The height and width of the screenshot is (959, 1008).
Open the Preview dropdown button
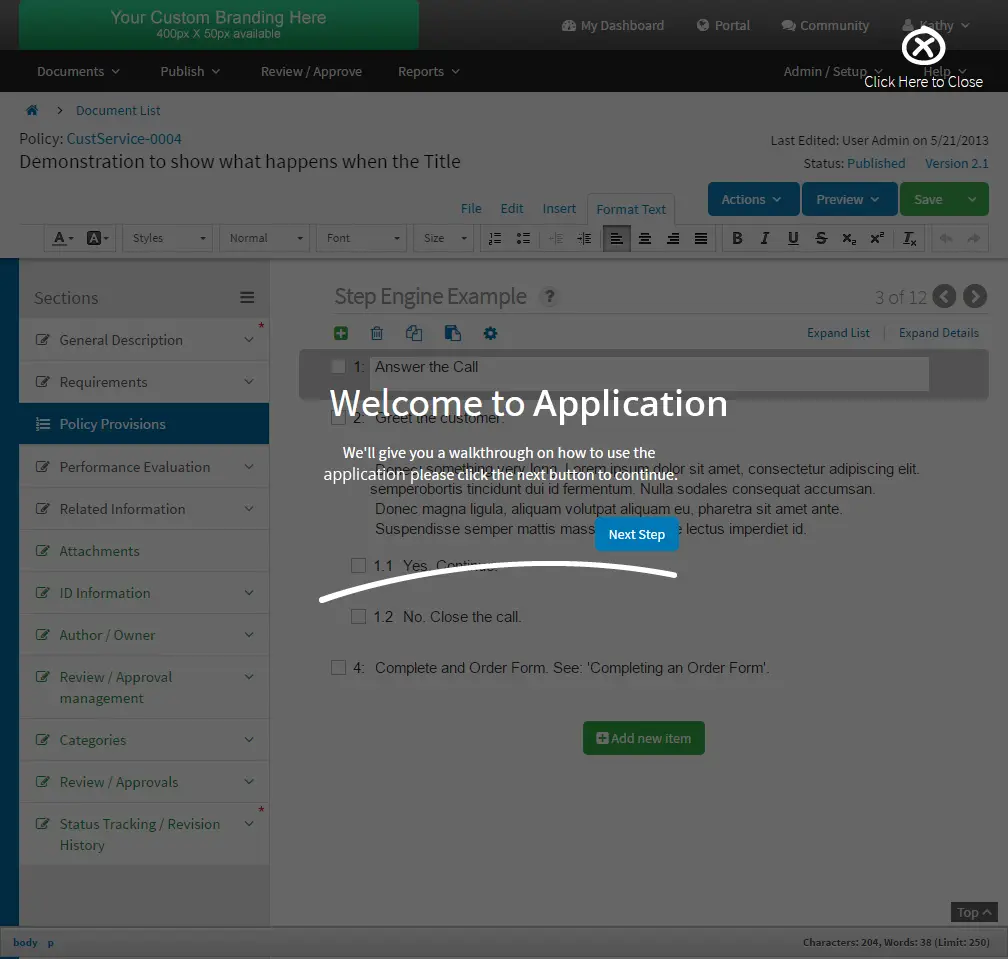pos(849,199)
